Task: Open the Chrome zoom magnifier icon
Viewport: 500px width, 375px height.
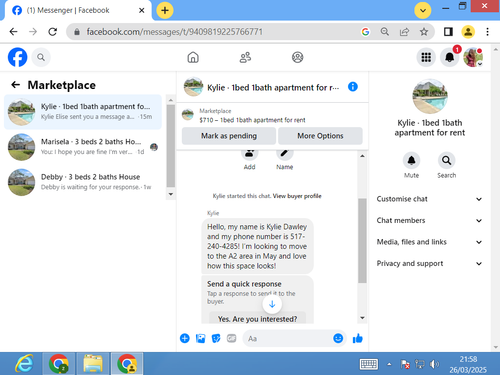Action: point(385,32)
